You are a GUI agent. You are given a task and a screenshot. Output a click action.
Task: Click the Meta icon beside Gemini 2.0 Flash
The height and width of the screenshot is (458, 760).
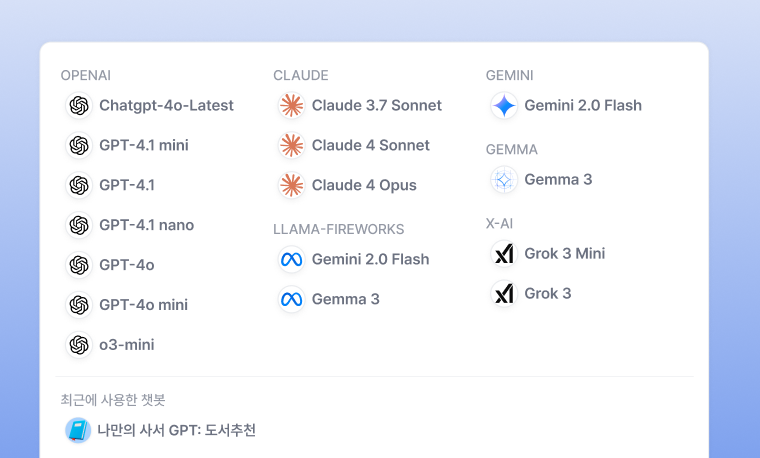(291, 259)
